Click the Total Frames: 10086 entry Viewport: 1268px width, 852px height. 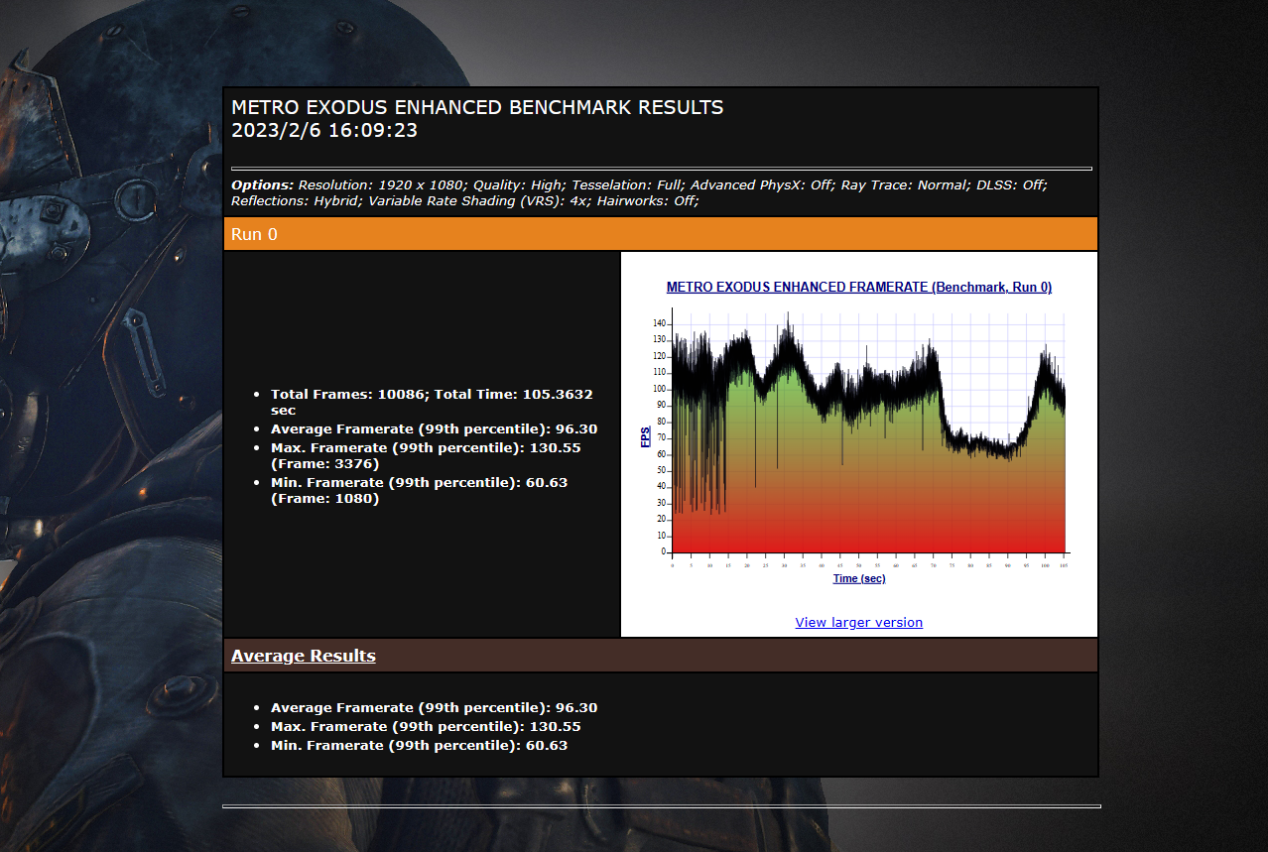point(432,402)
